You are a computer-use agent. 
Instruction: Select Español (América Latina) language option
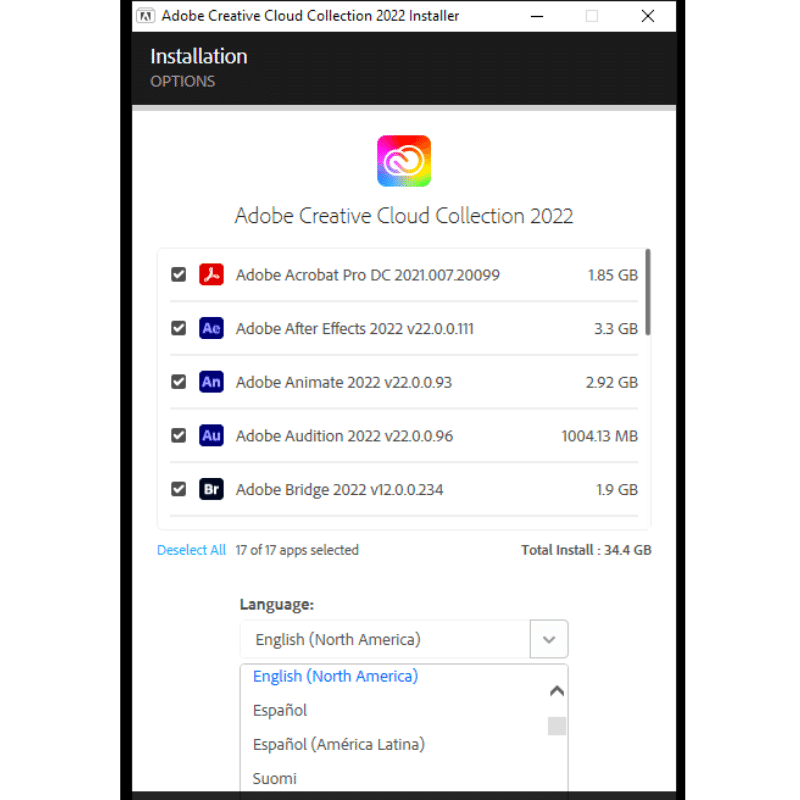[339, 744]
